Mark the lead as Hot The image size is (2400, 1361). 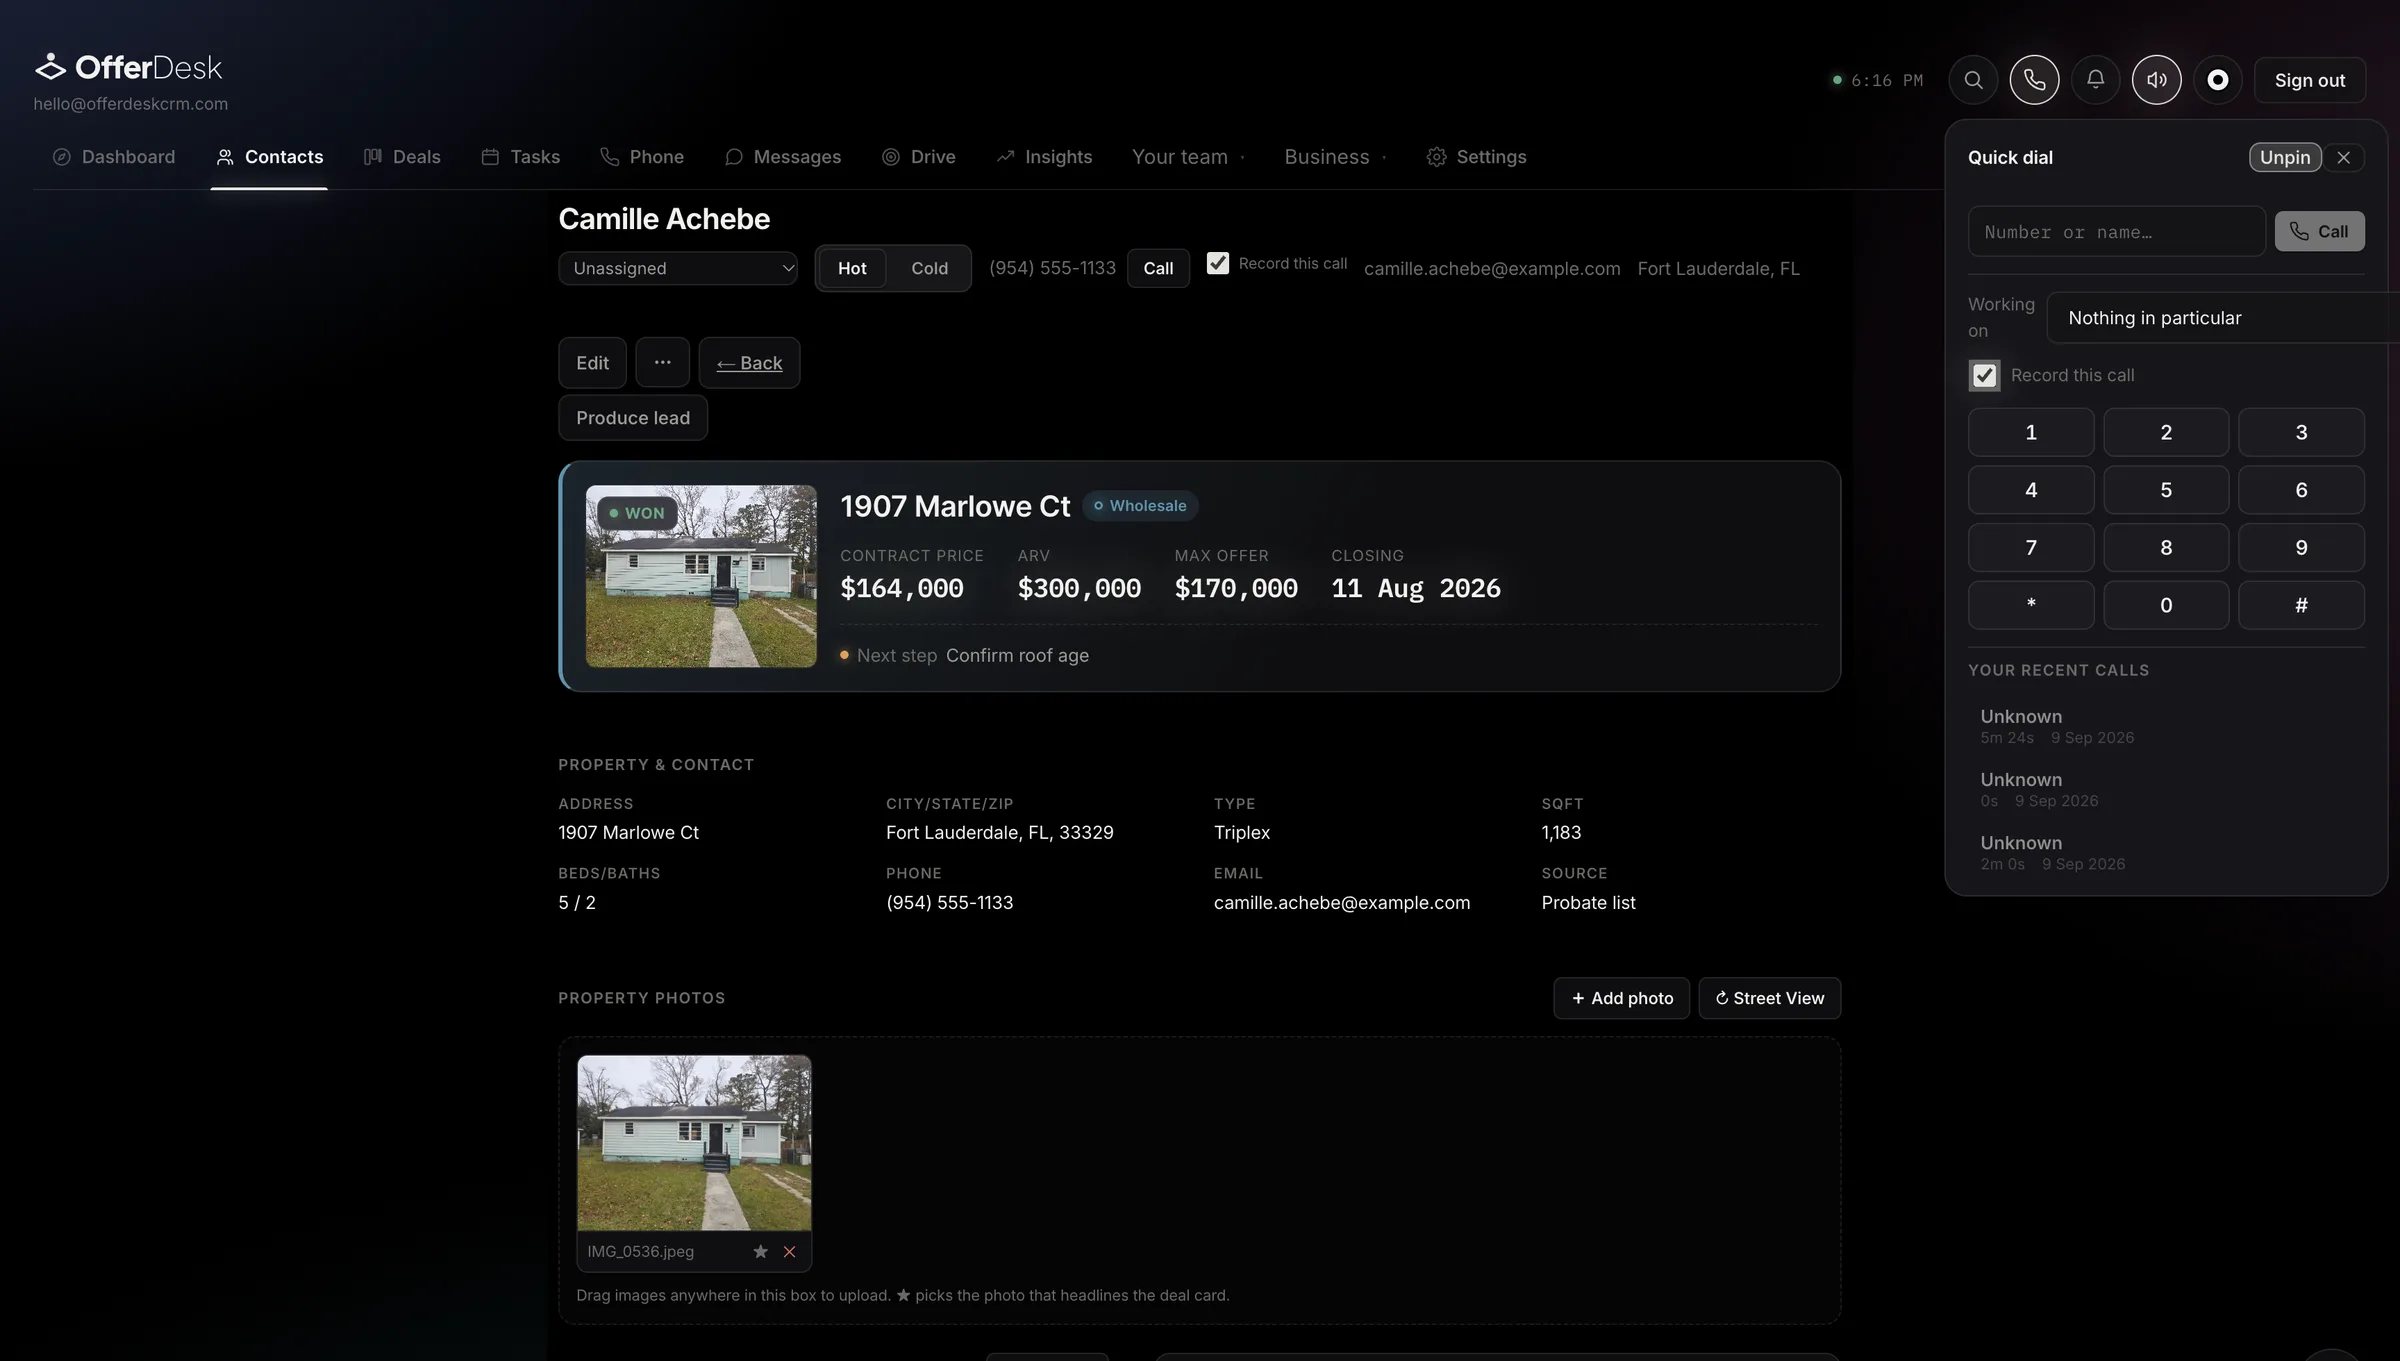[852, 268]
